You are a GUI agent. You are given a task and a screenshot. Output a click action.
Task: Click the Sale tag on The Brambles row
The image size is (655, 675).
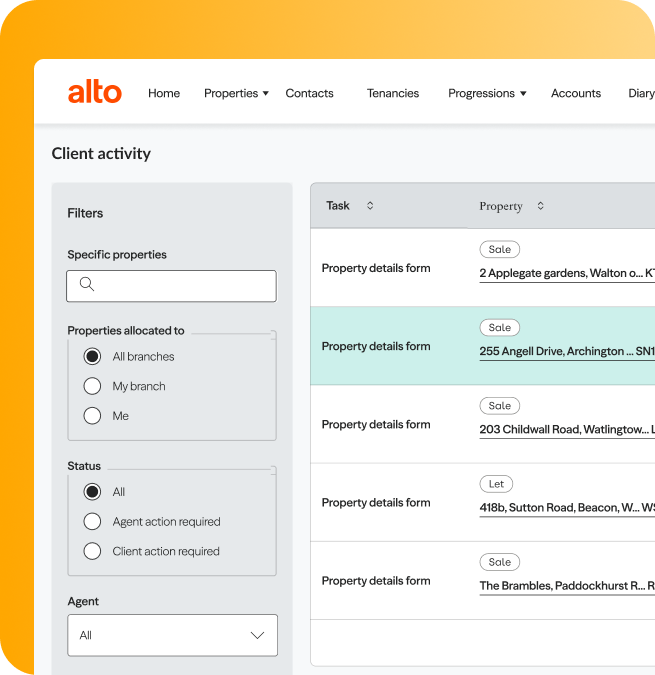[x=500, y=562]
